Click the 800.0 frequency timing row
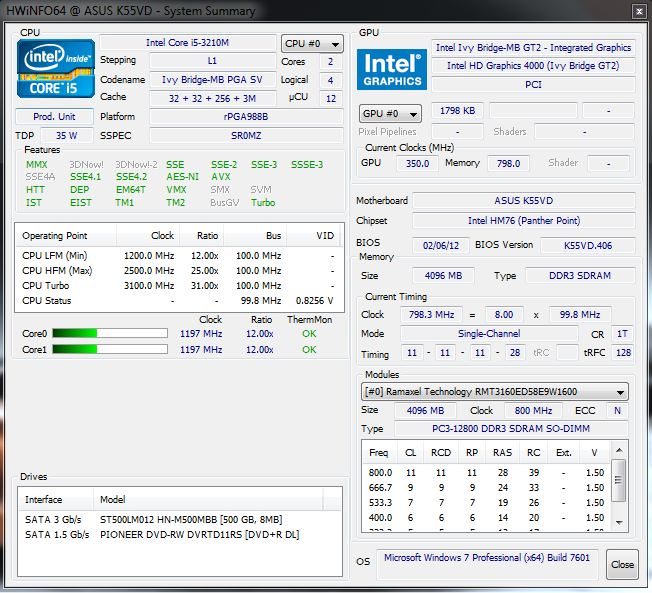 (487, 473)
